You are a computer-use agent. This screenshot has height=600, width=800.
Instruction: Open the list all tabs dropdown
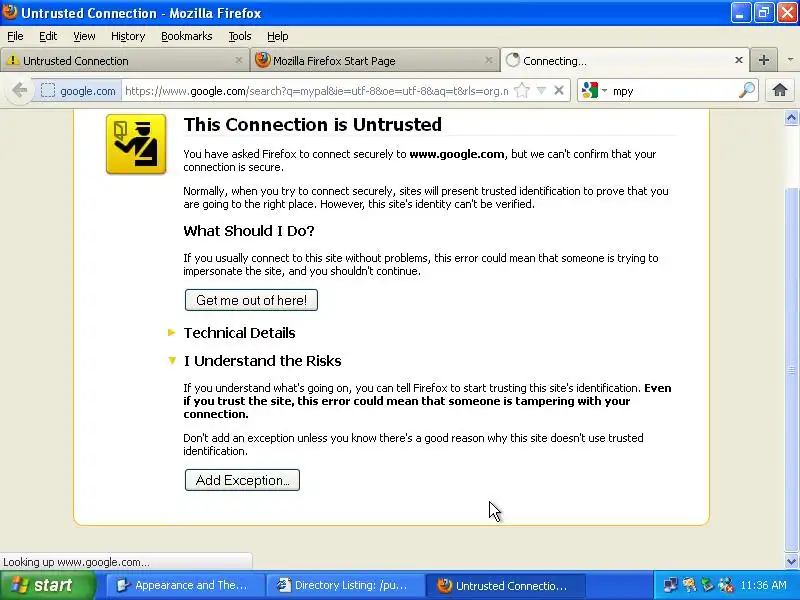(x=790, y=60)
